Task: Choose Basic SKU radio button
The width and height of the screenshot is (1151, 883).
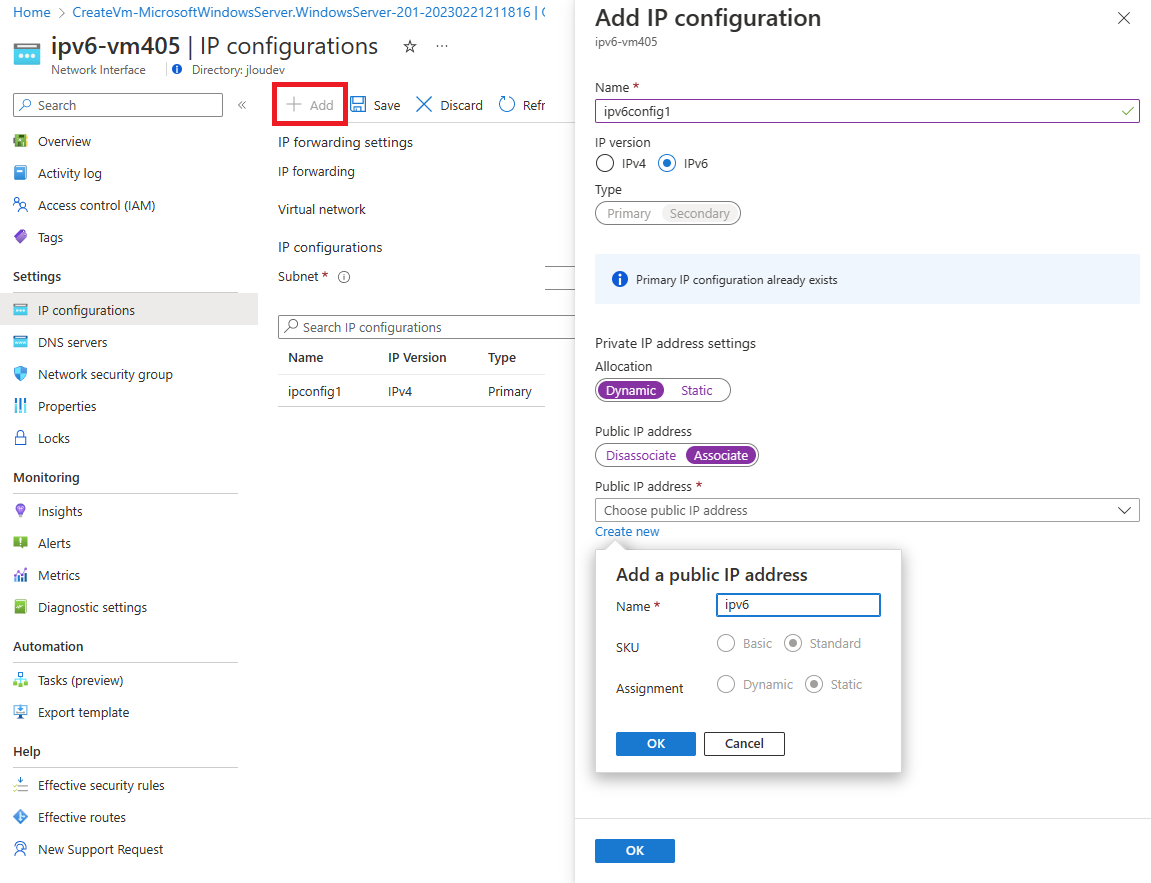Action: click(726, 643)
